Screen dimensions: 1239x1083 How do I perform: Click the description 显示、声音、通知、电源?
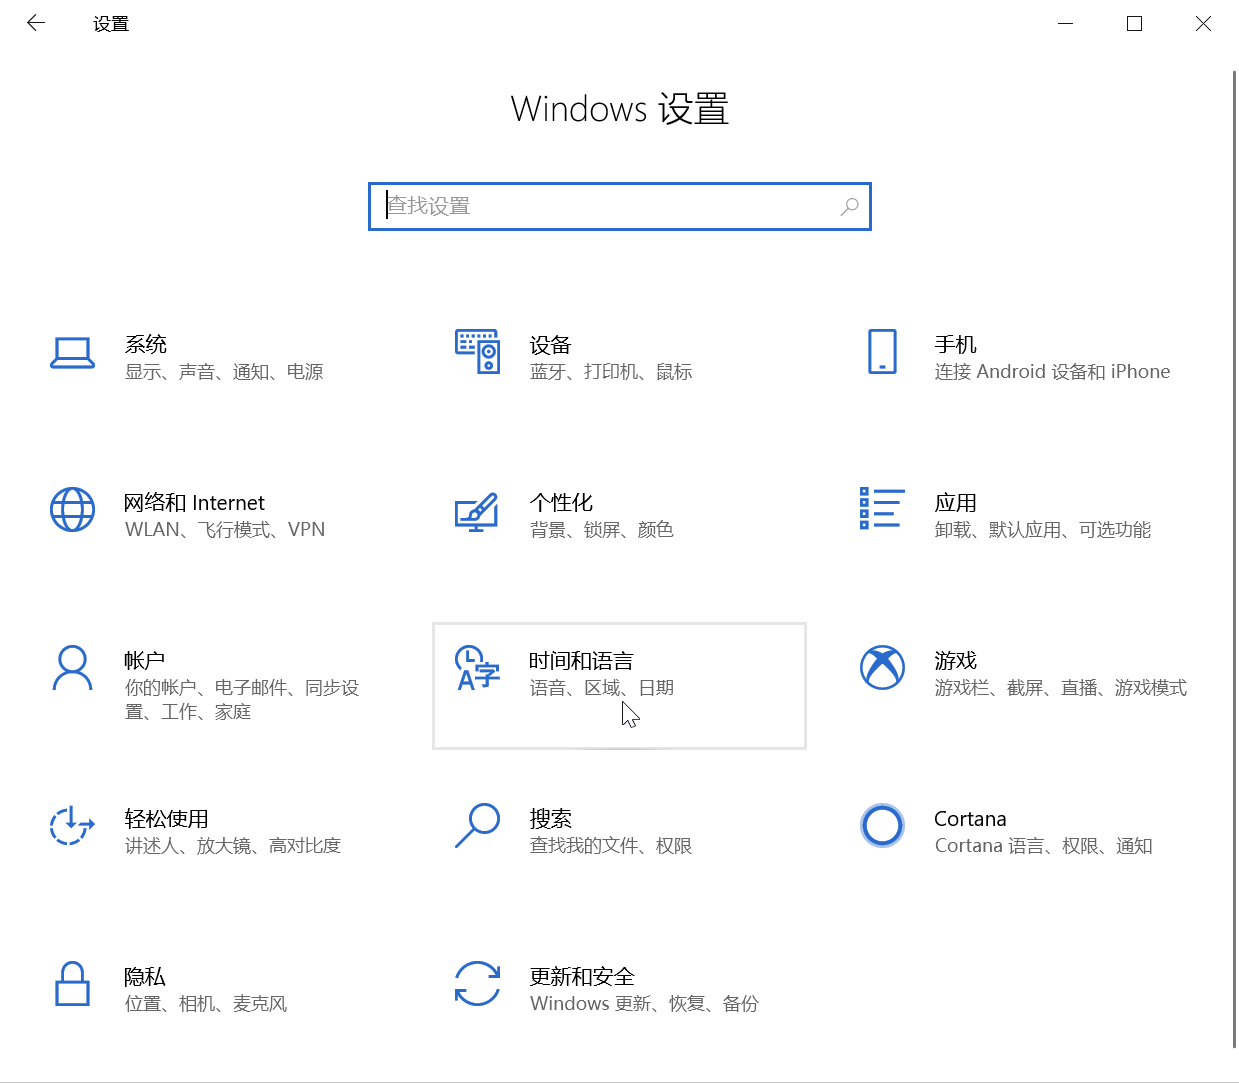(224, 372)
